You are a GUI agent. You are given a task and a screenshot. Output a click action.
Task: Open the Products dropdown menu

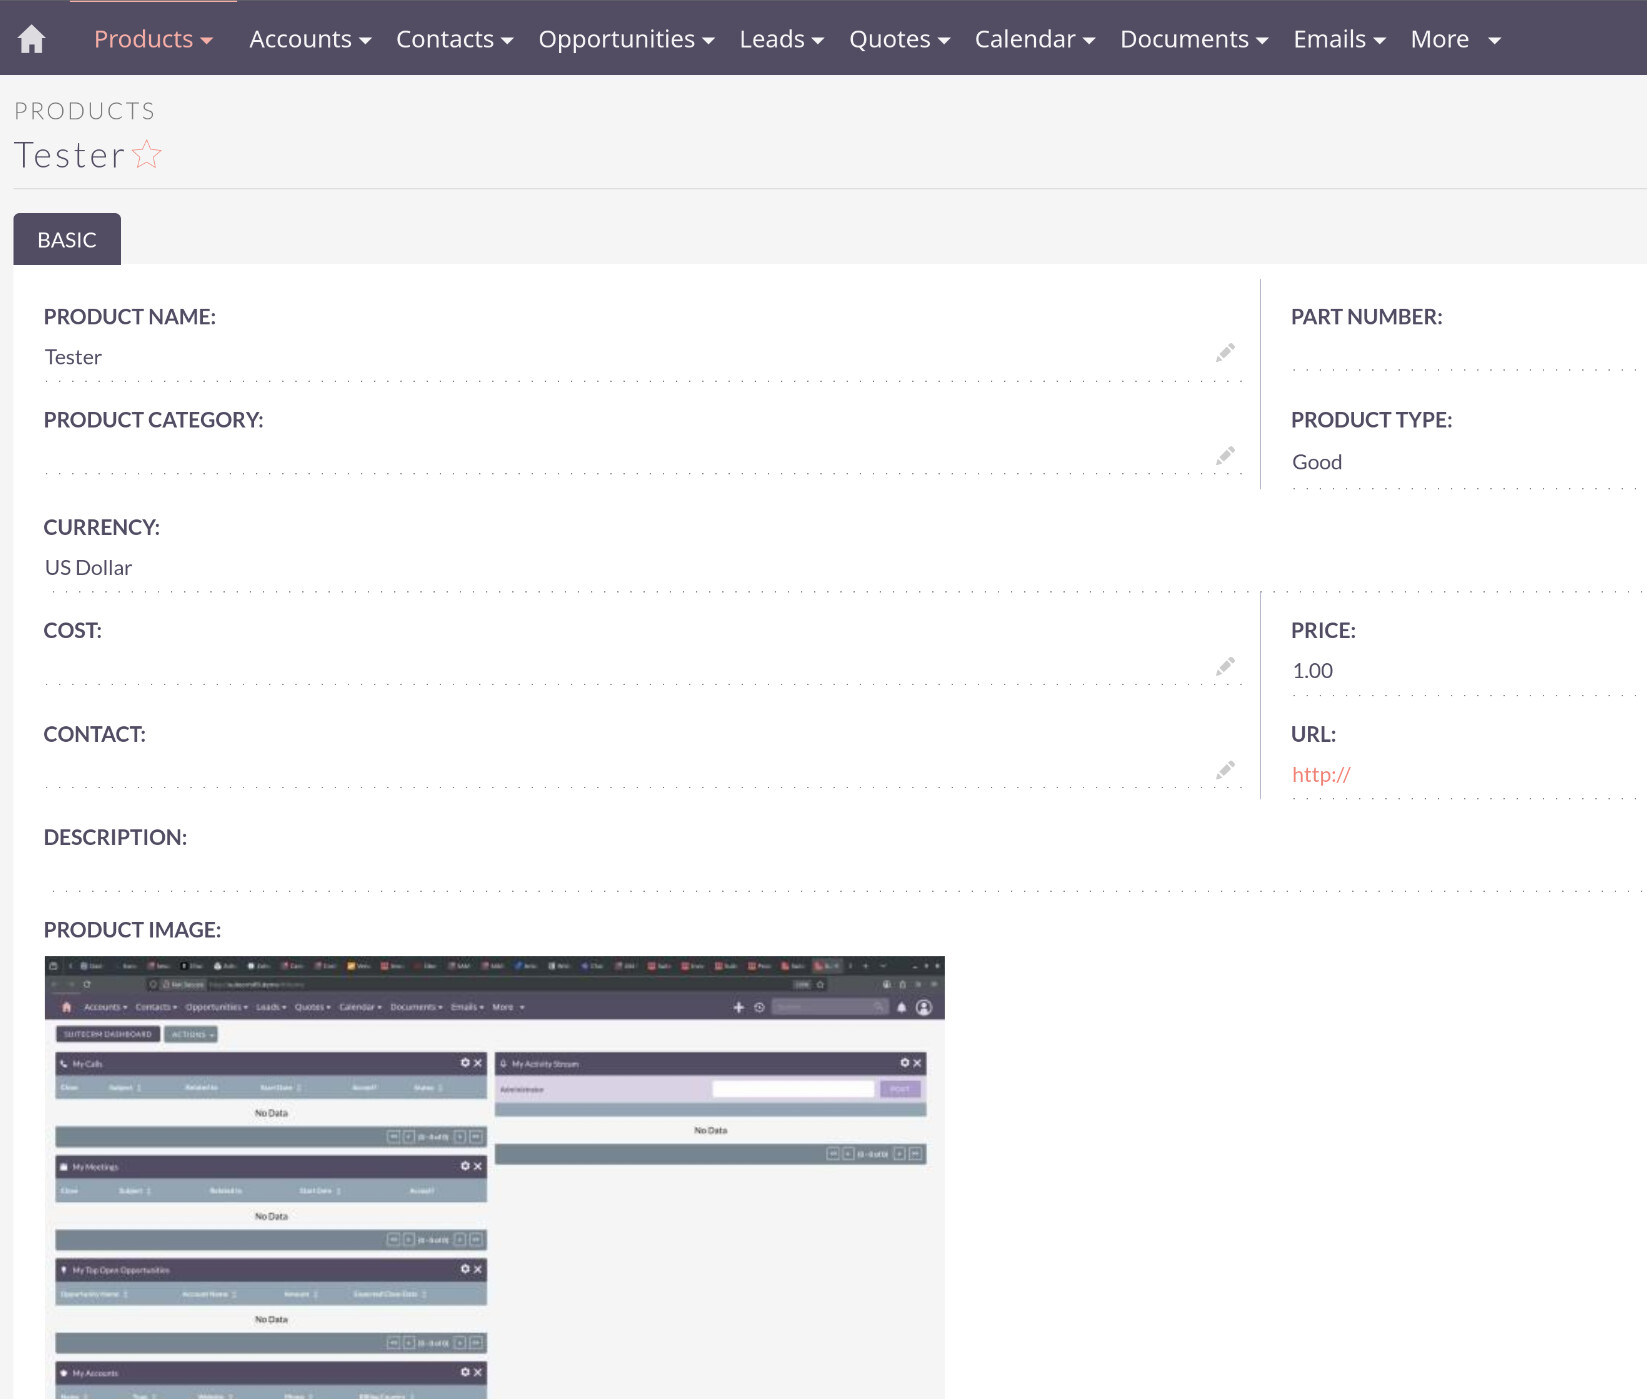coord(153,39)
